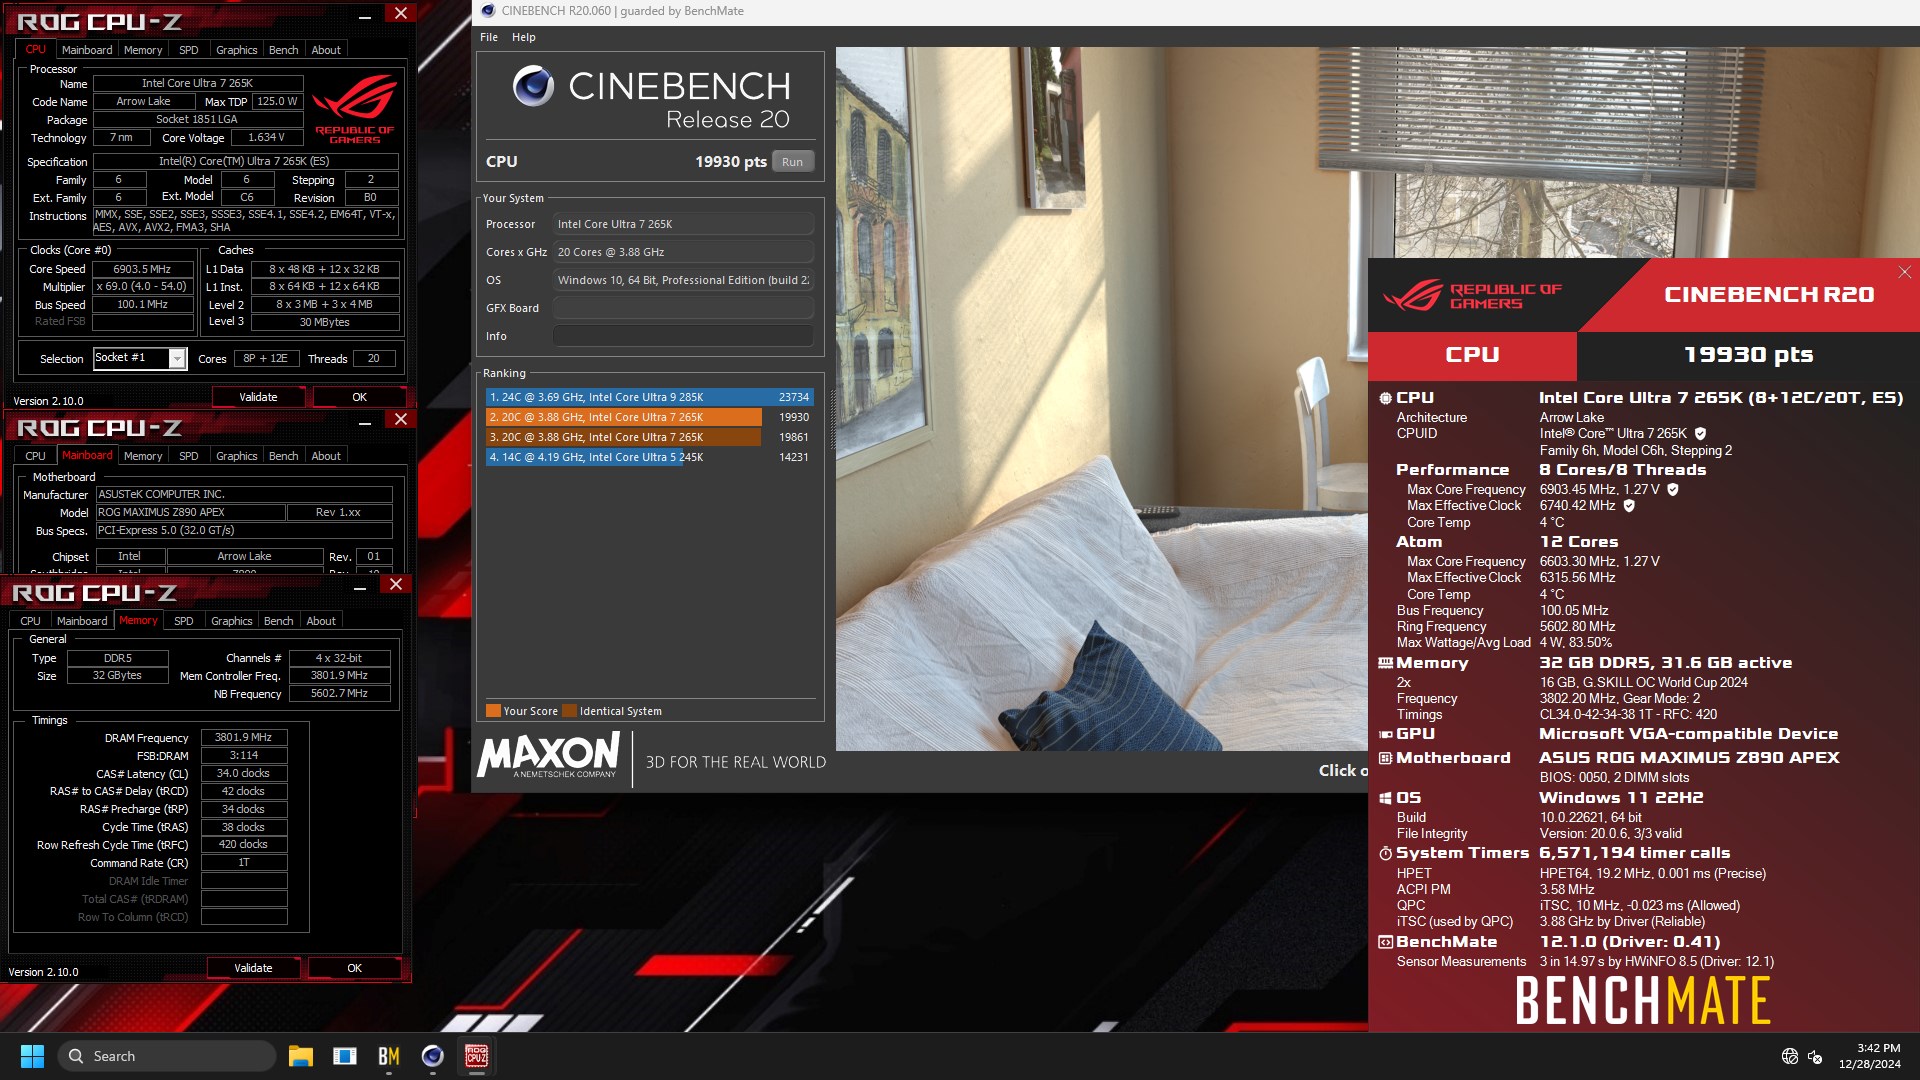Click Run button next to CPU score
Viewport: 1920px width, 1080px height.
point(792,162)
